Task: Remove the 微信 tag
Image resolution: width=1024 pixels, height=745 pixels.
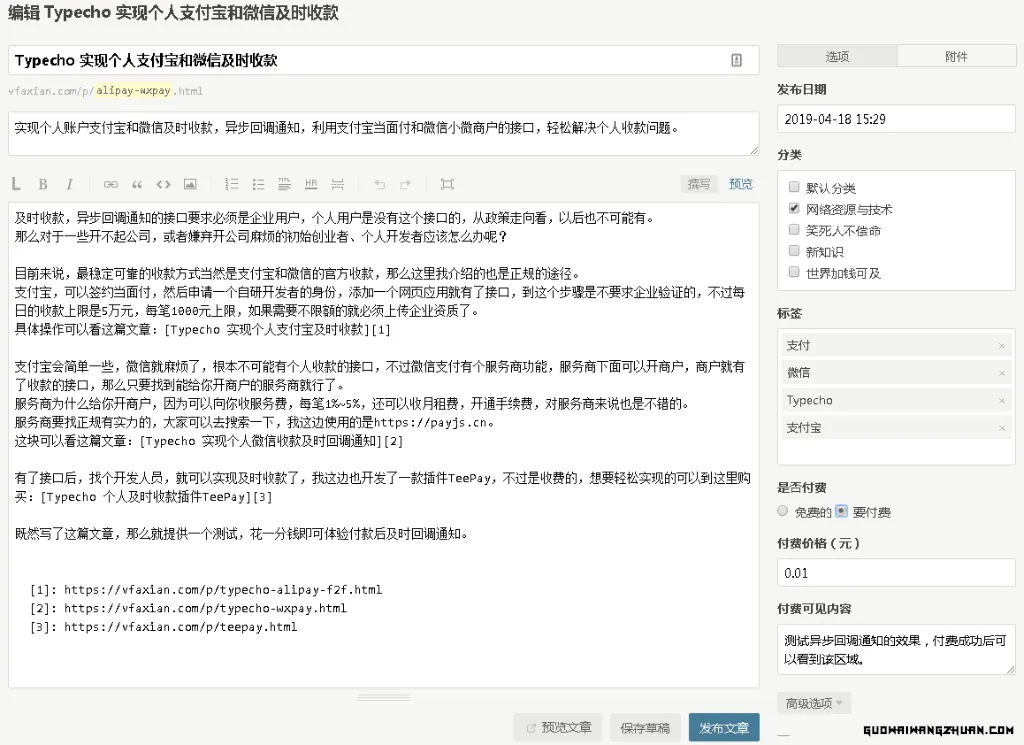Action: coord(1002,373)
